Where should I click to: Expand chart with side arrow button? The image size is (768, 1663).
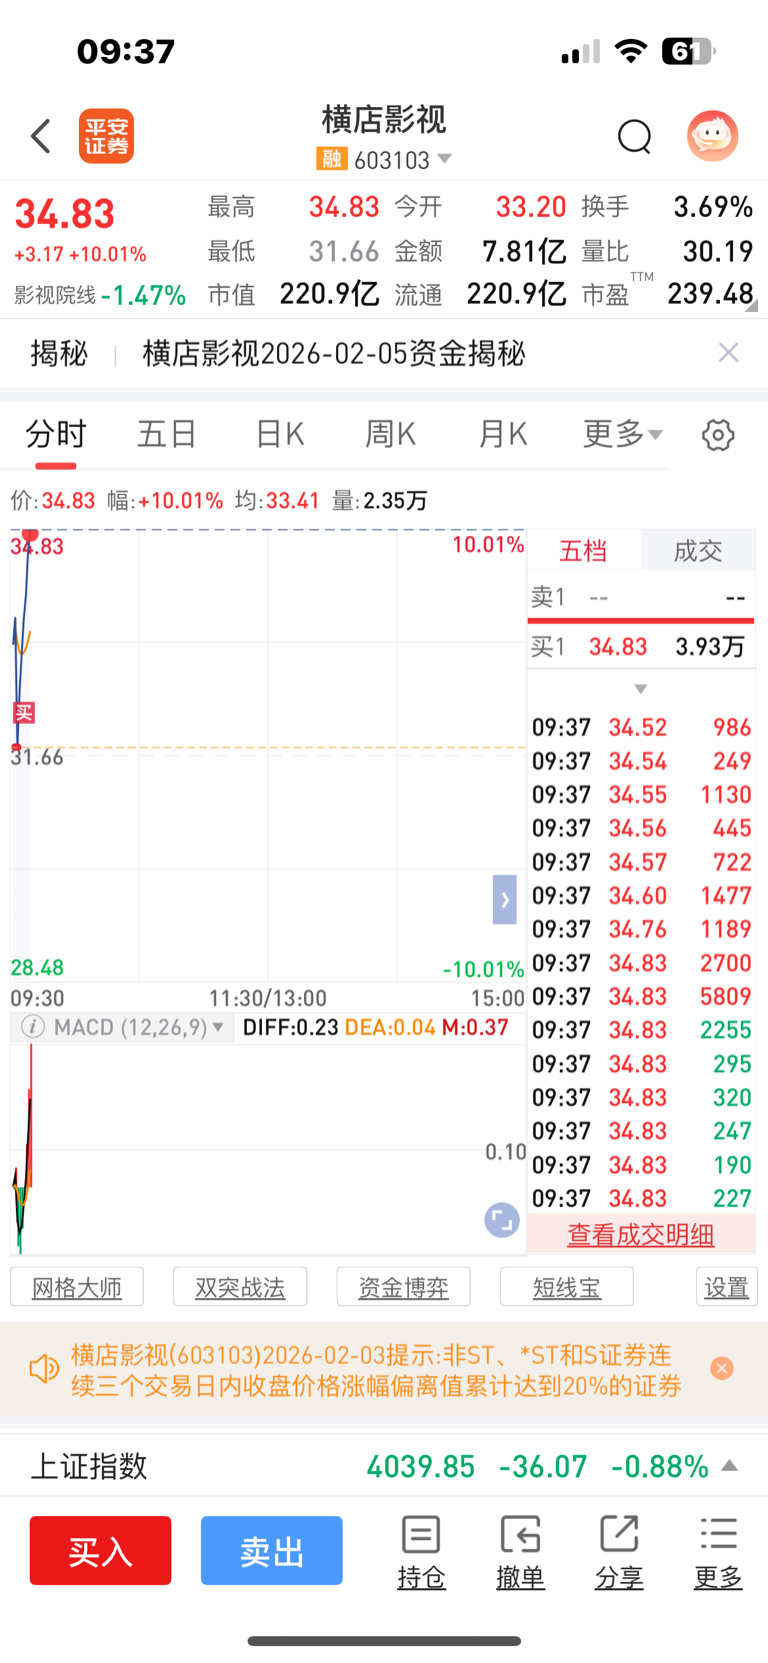pyautogui.click(x=505, y=899)
